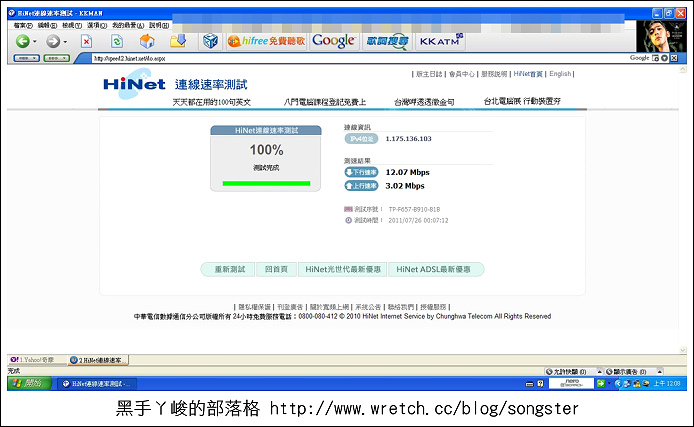Click the 天天都在用的100句英文 banner link
This screenshot has width=694, height=427.
(212, 102)
